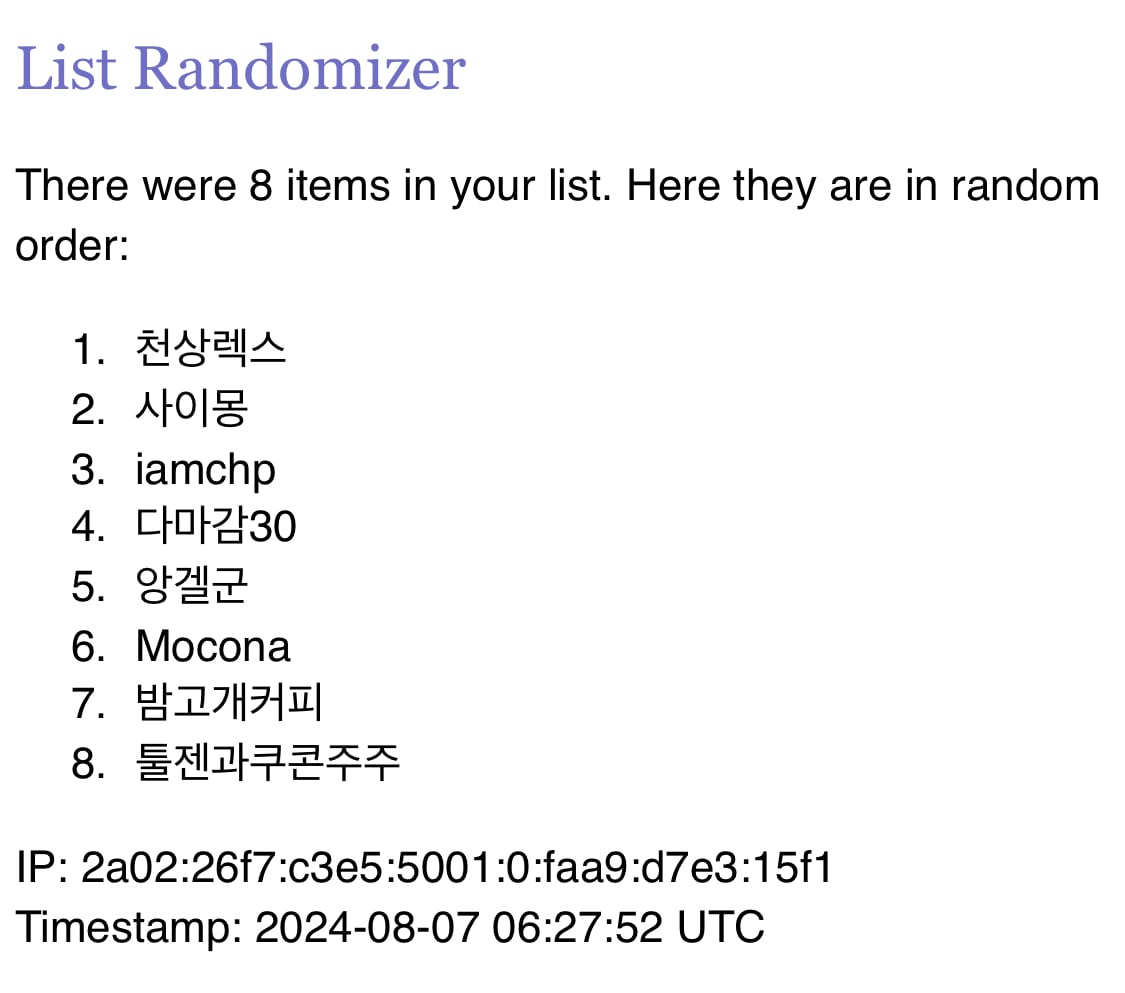Select list item 앙겔군
Screen dimensions: 1125x993
coord(192,585)
